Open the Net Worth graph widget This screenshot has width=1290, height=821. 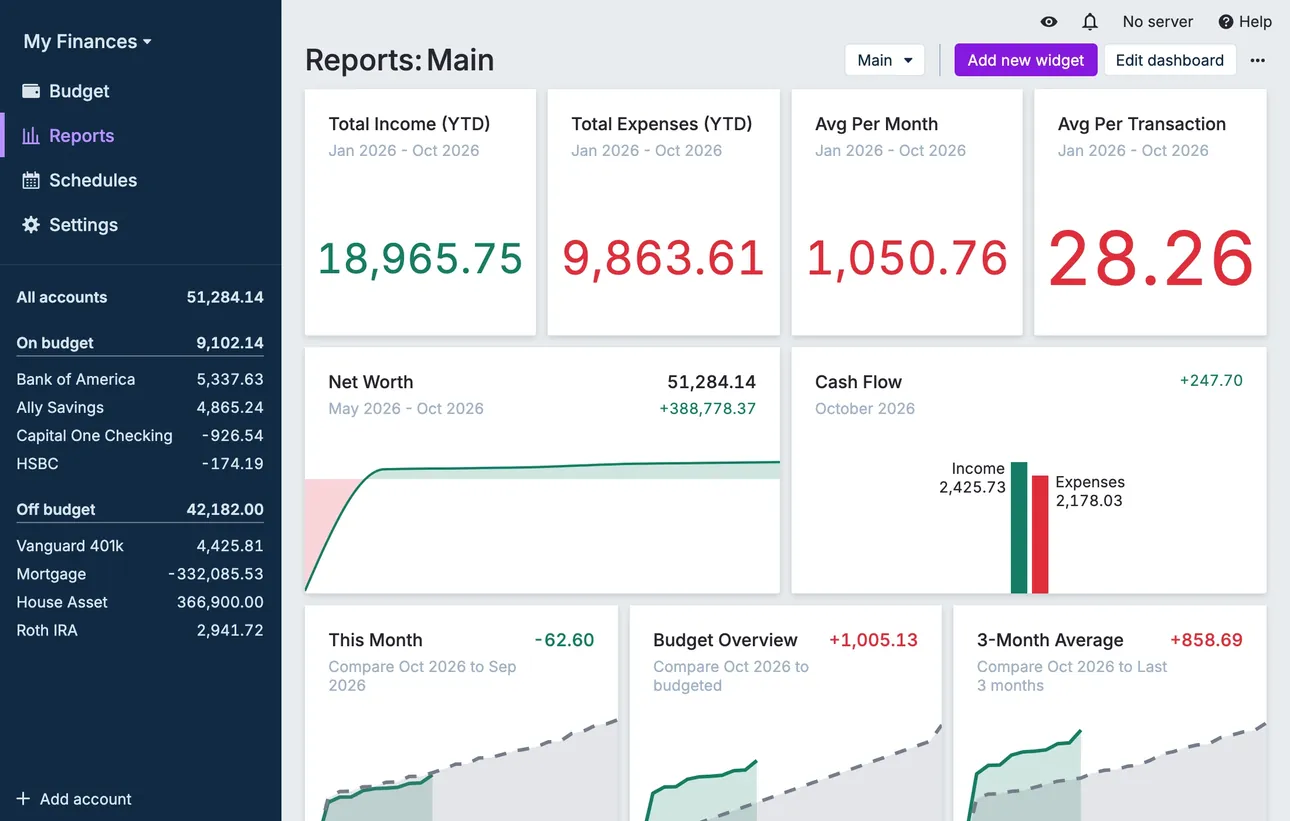point(542,470)
